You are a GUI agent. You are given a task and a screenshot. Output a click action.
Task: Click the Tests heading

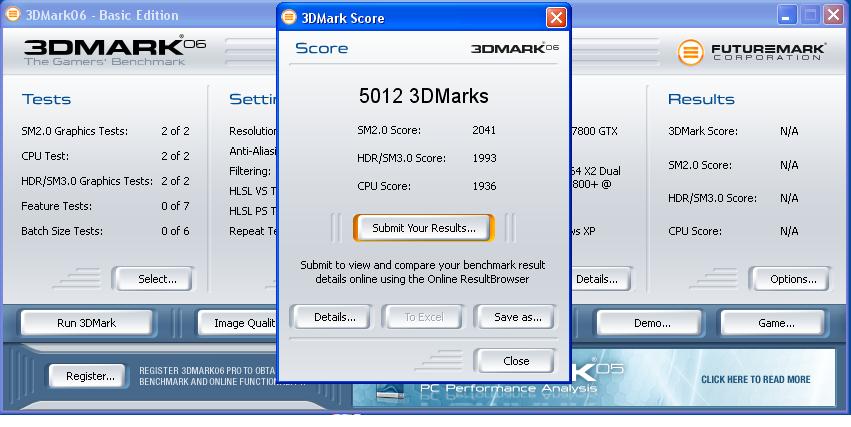pyautogui.click(x=46, y=99)
